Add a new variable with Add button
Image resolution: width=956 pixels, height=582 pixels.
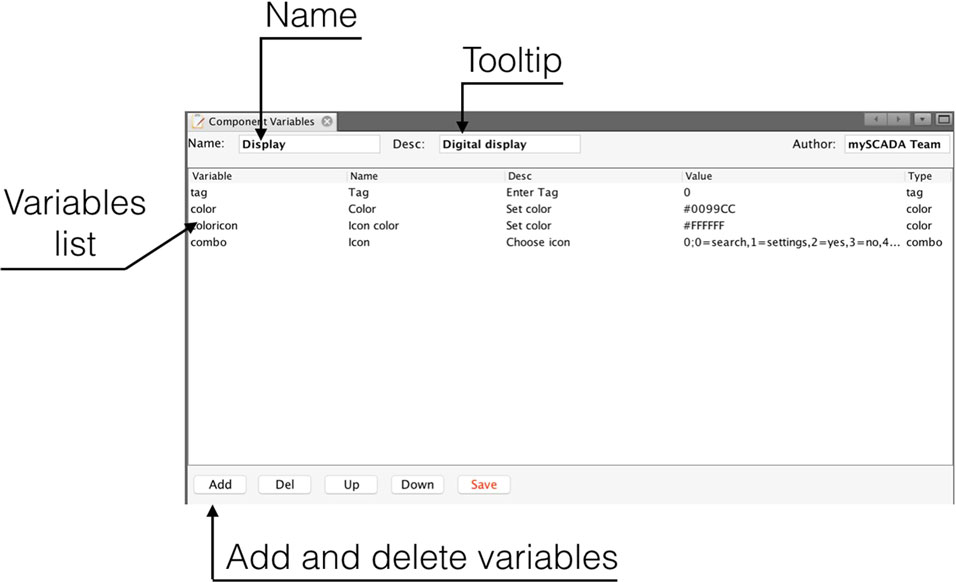click(220, 484)
